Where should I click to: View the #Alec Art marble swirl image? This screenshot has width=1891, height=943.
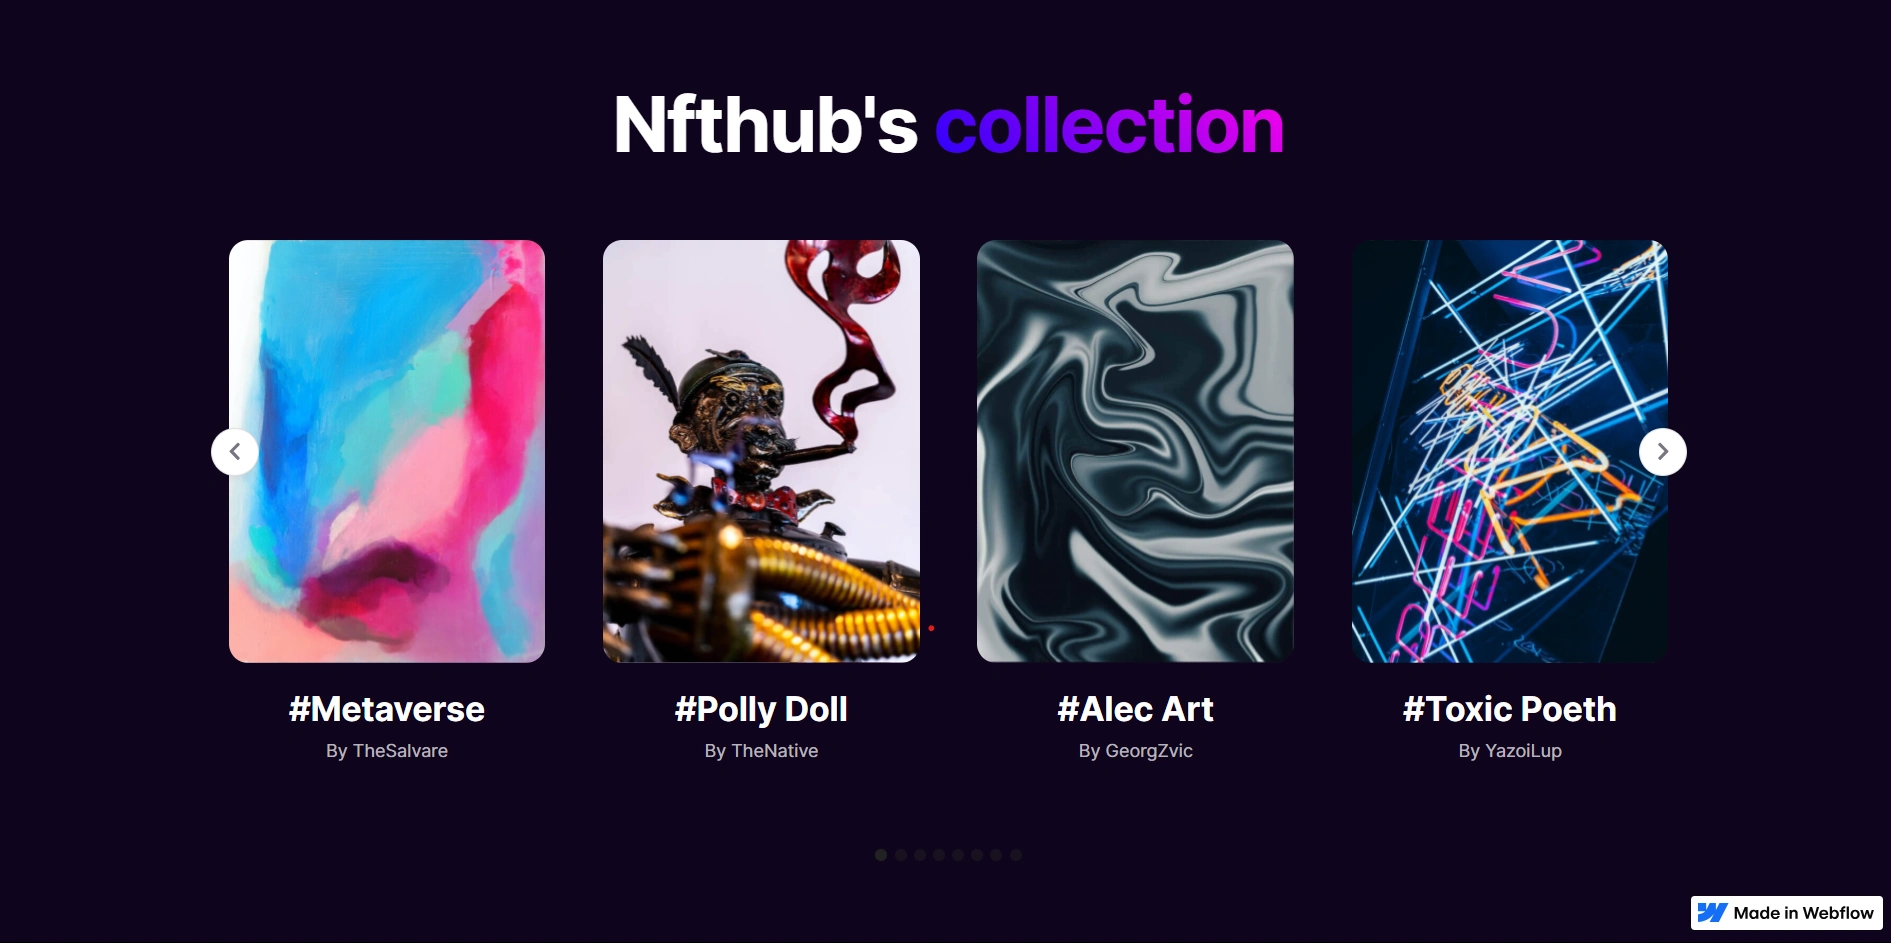(1135, 451)
